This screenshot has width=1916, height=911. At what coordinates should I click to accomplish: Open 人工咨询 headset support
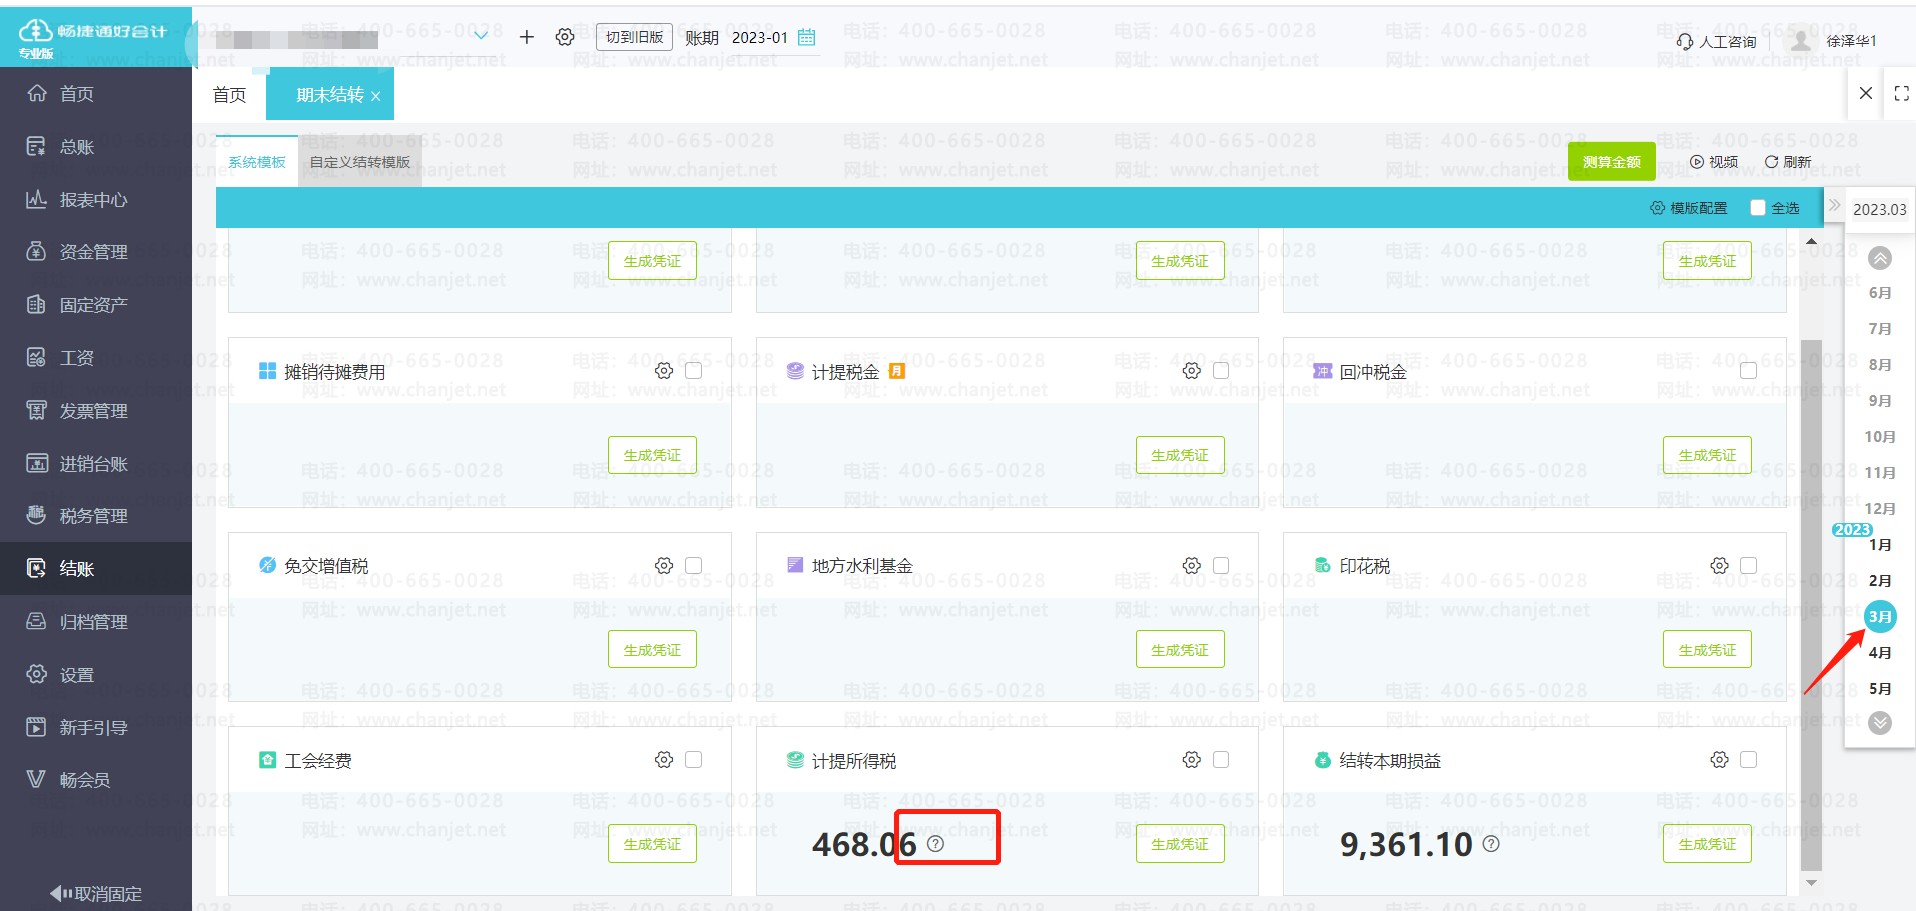point(1716,41)
